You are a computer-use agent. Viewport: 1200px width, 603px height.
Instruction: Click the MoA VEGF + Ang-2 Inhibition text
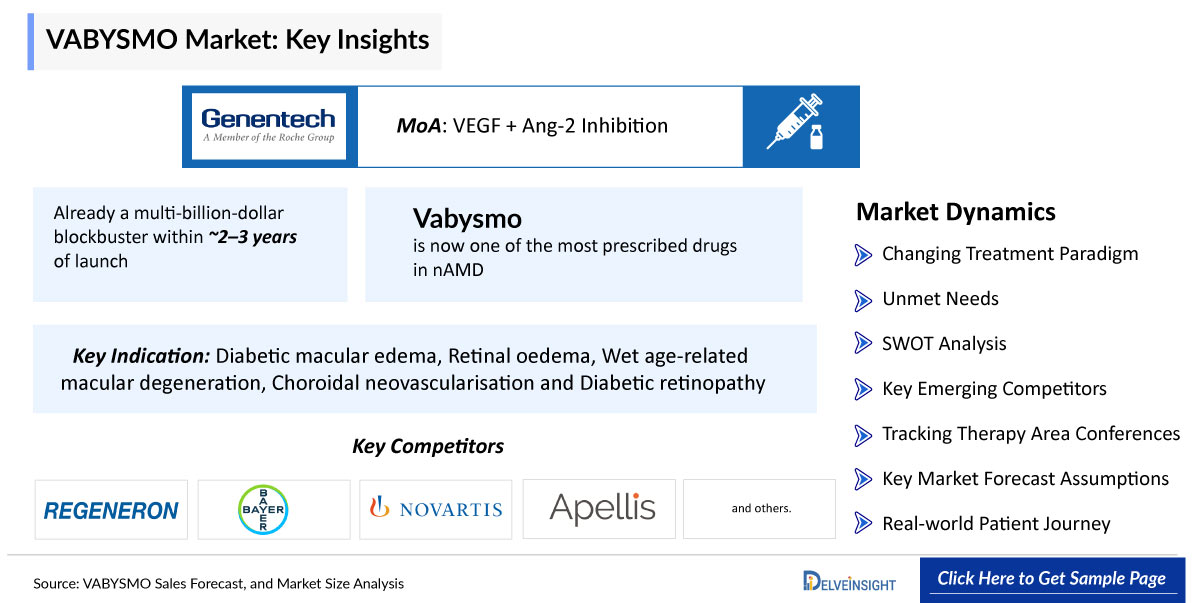click(532, 126)
